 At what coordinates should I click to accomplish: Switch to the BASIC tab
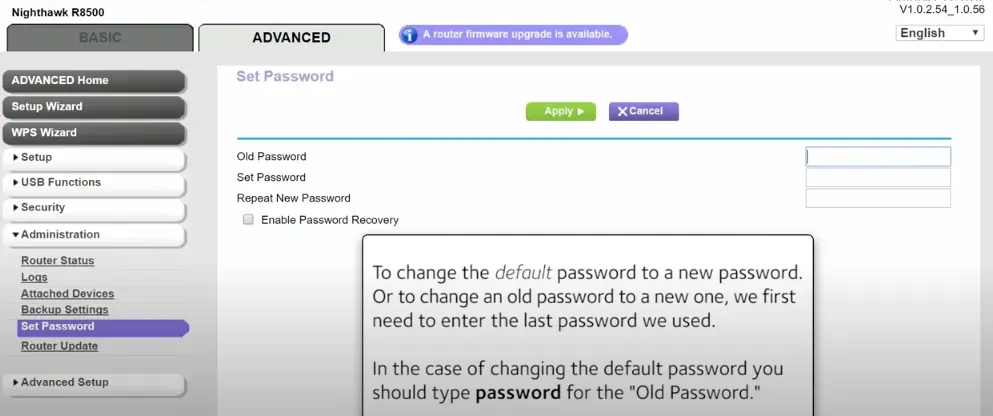point(99,38)
